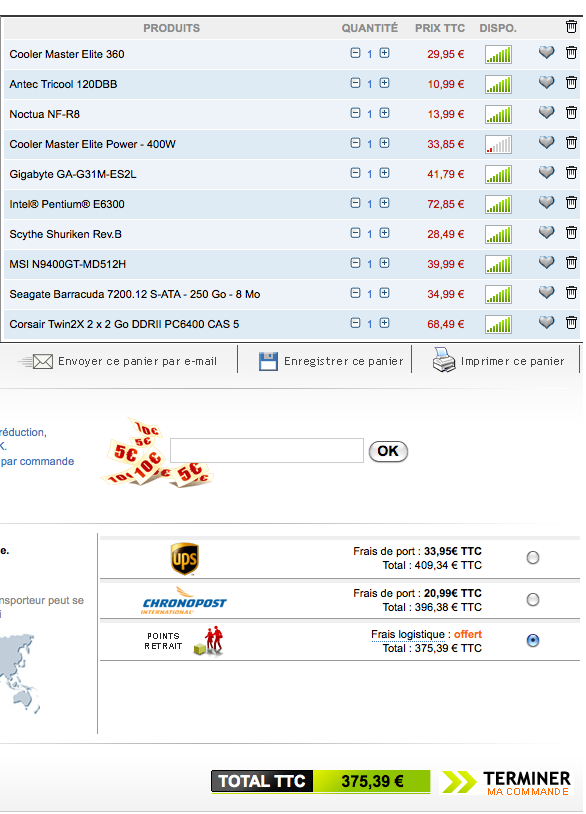Click the PRIX TTC column header
586x814 pixels.
pyautogui.click(x=440, y=28)
